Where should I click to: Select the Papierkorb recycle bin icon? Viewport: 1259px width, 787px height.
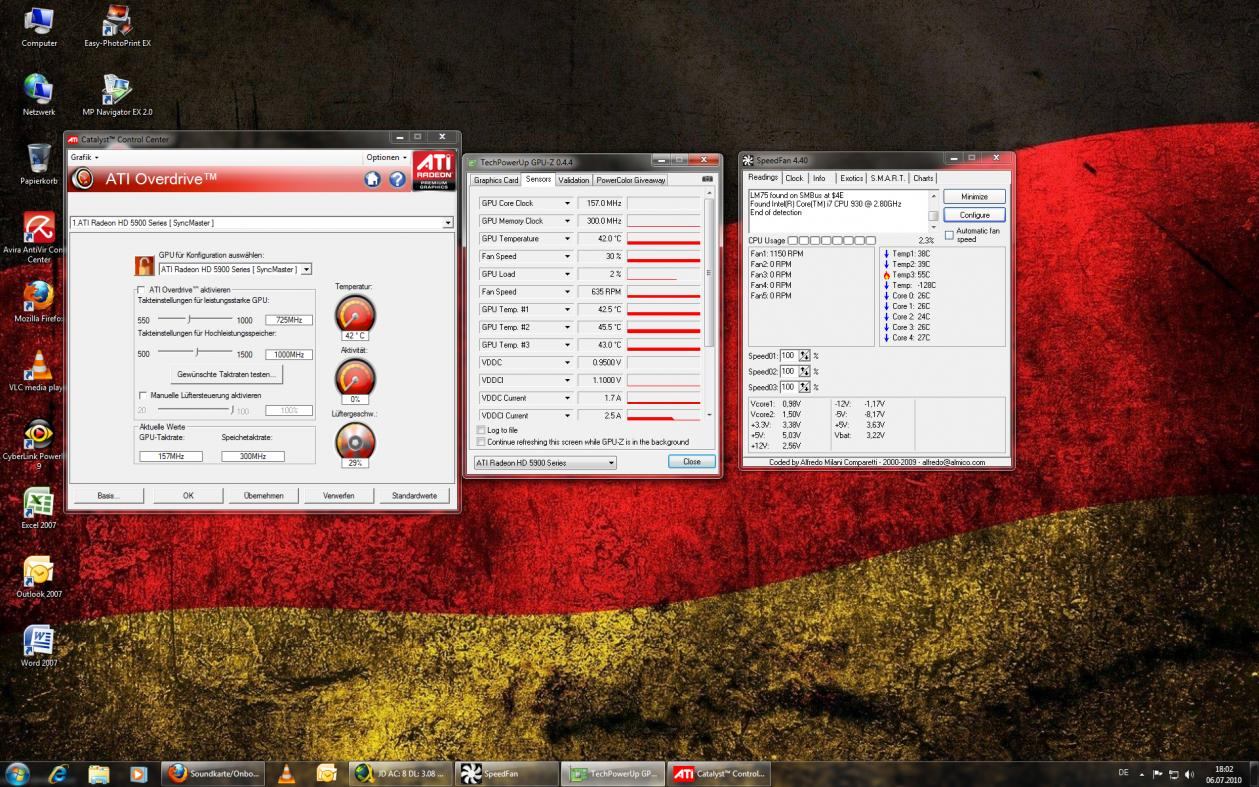tap(39, 165)
